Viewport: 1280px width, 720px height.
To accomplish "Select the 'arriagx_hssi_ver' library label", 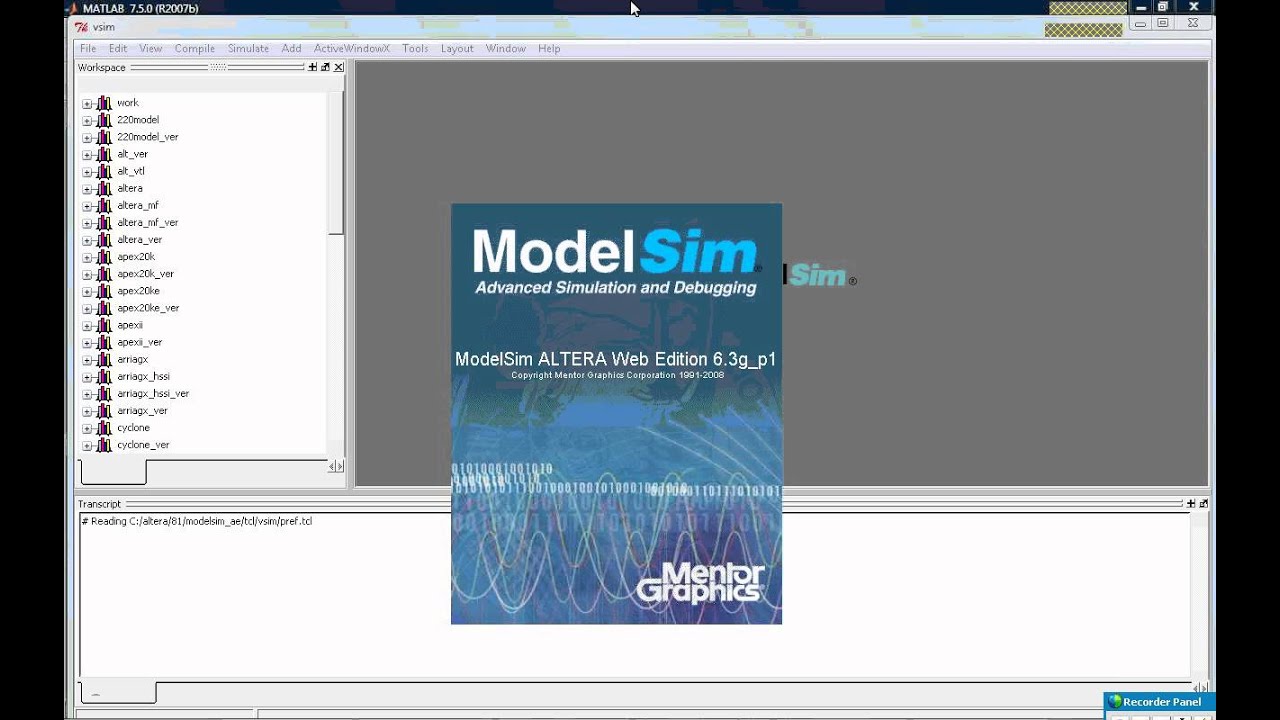I will (153, 393).
